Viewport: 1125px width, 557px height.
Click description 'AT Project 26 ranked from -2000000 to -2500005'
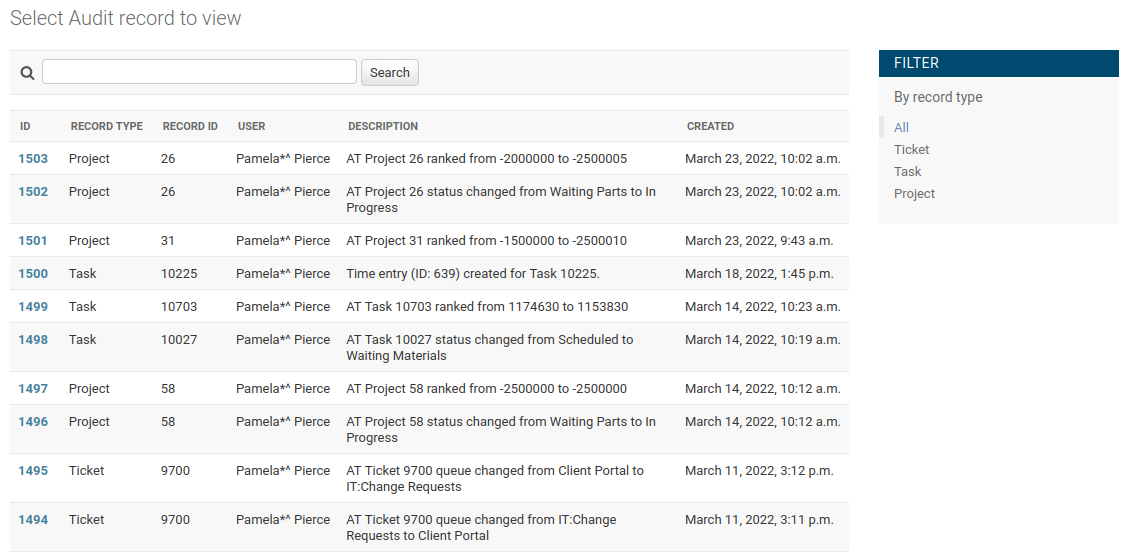pyautogui.click(x=486, y=159)
